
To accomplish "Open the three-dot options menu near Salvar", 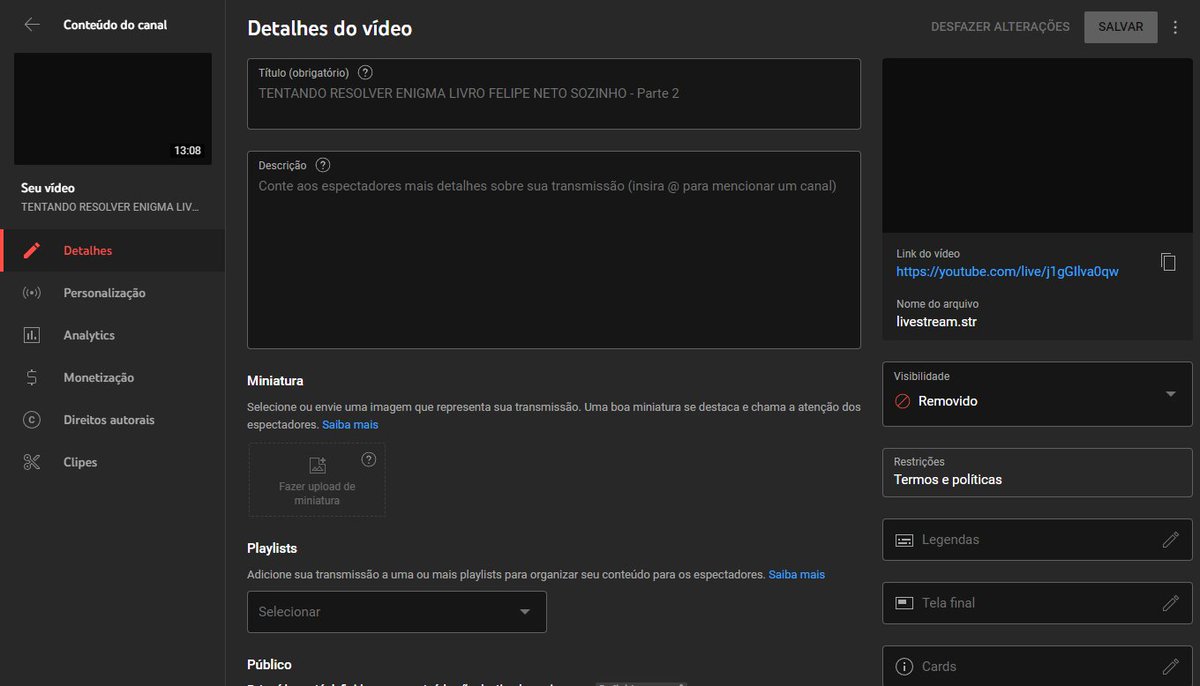I will 1176,27.
